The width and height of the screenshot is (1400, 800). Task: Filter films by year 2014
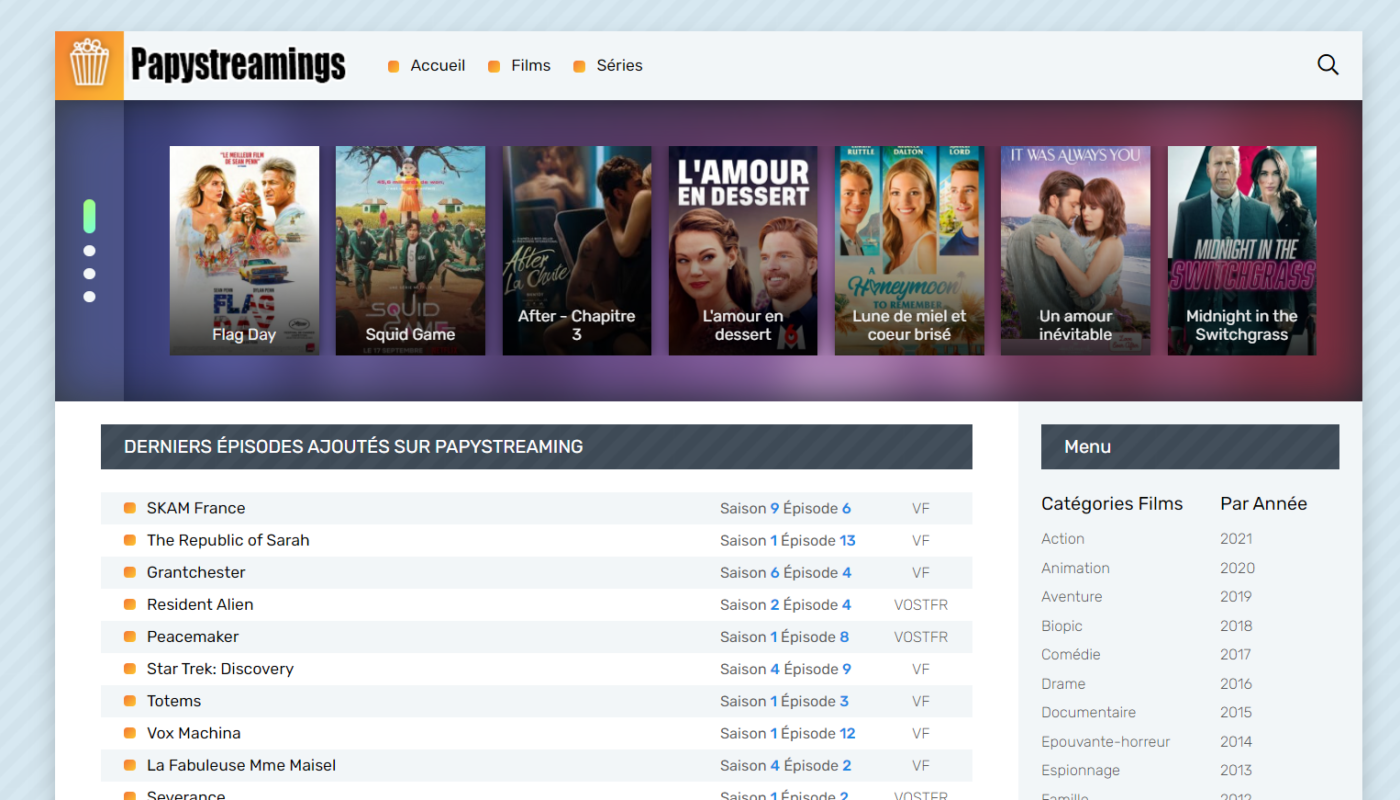point(1236,742)
